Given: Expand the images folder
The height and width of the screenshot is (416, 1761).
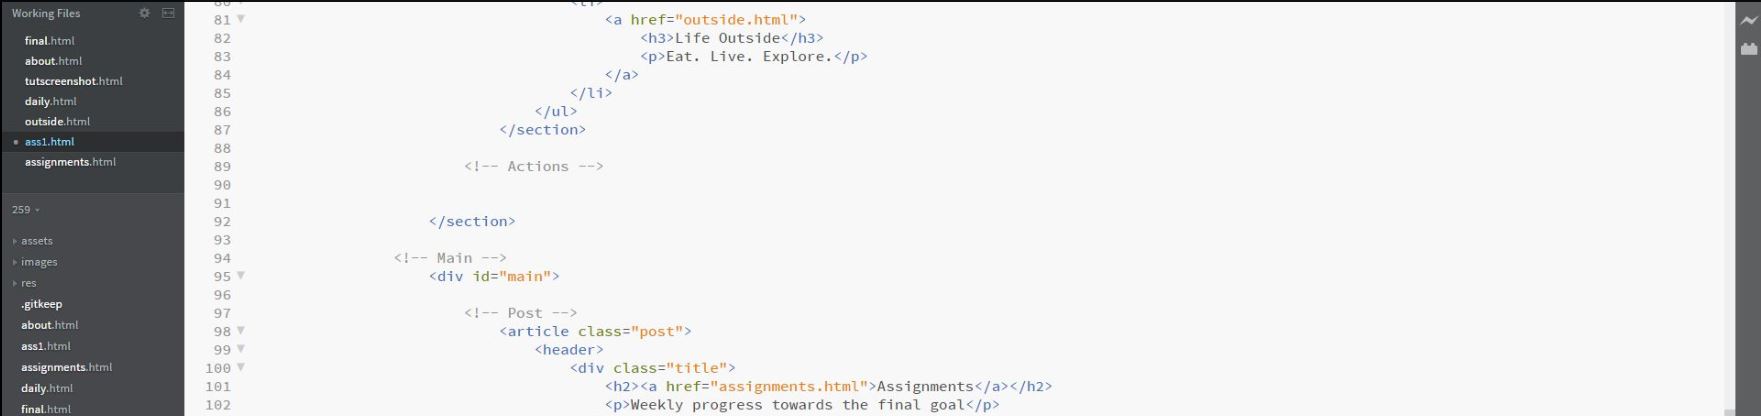Looking at the screenshot, I should pyautogui.click(x=34, y=262).
